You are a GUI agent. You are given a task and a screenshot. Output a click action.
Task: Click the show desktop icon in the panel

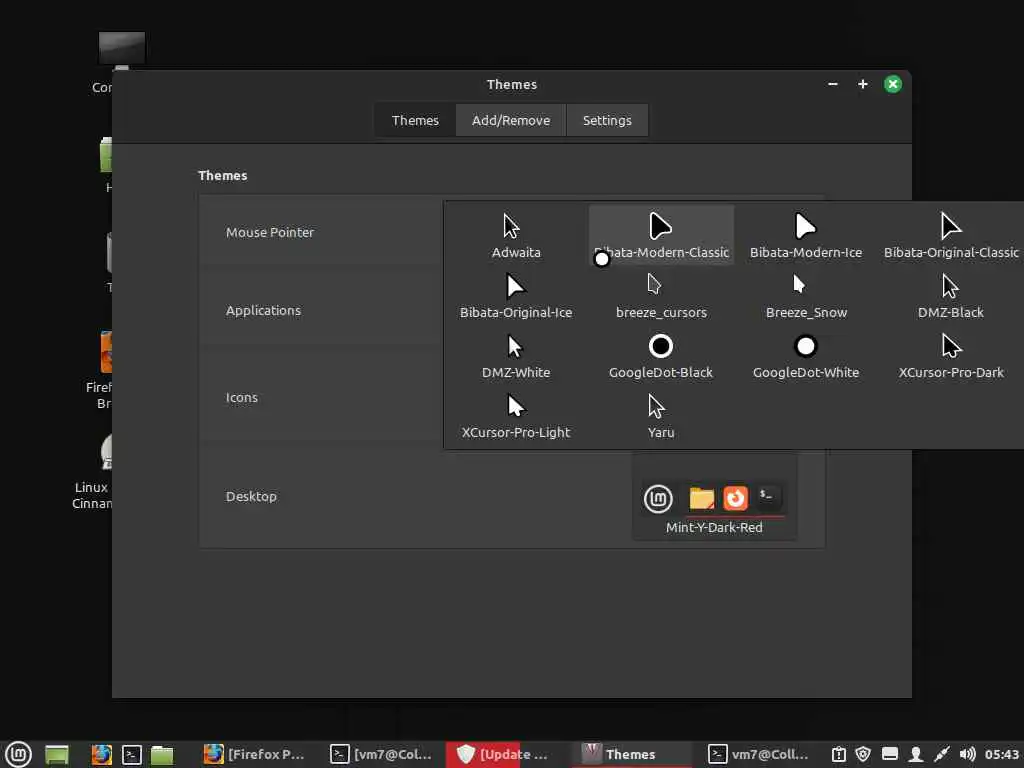pos(57,755)
